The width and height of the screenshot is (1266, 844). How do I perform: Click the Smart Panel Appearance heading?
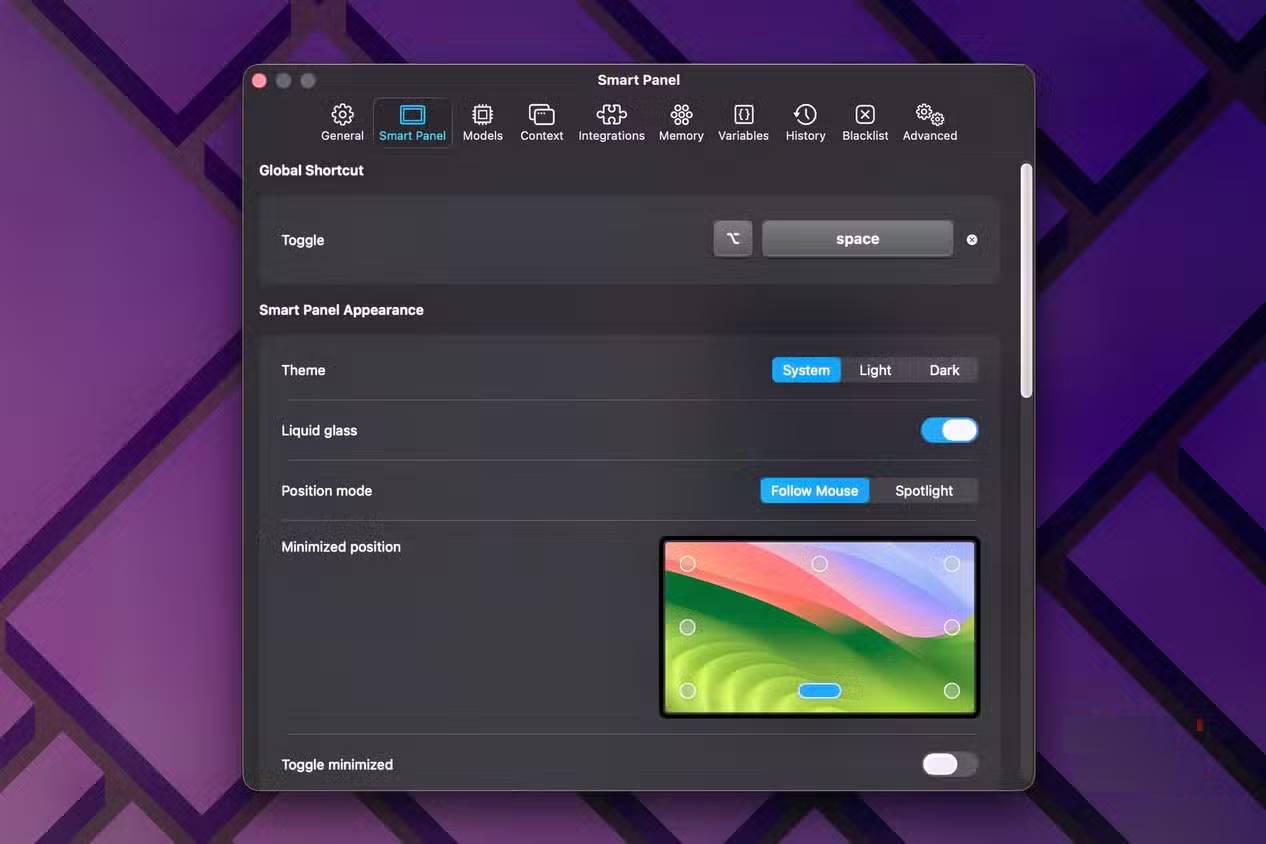(x=341, y=310)
